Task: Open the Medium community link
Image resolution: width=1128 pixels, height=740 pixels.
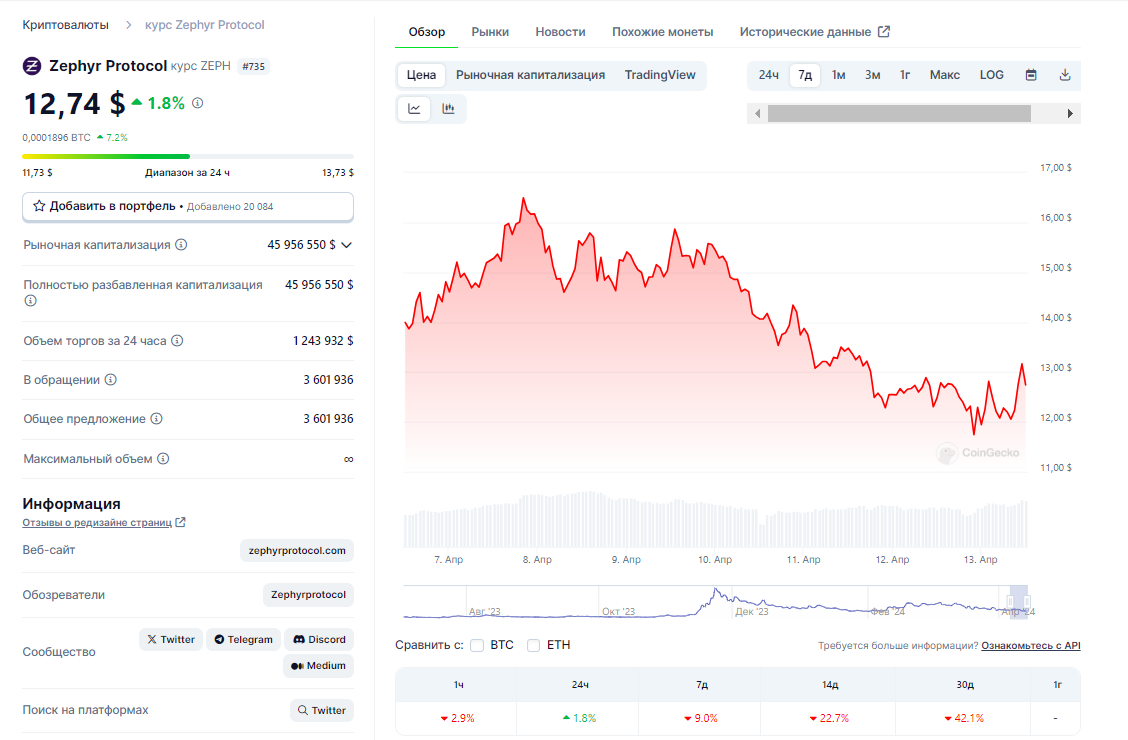Action: point(318,666)
